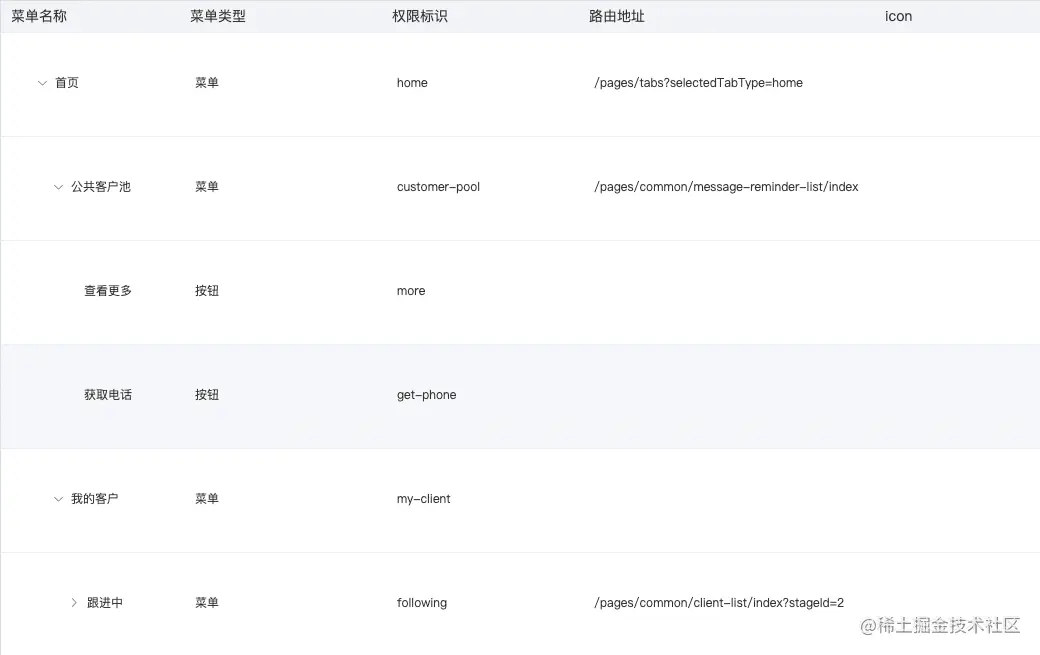Click the 路由地址 column header
Screen dimensions: 1040x655
617,16
